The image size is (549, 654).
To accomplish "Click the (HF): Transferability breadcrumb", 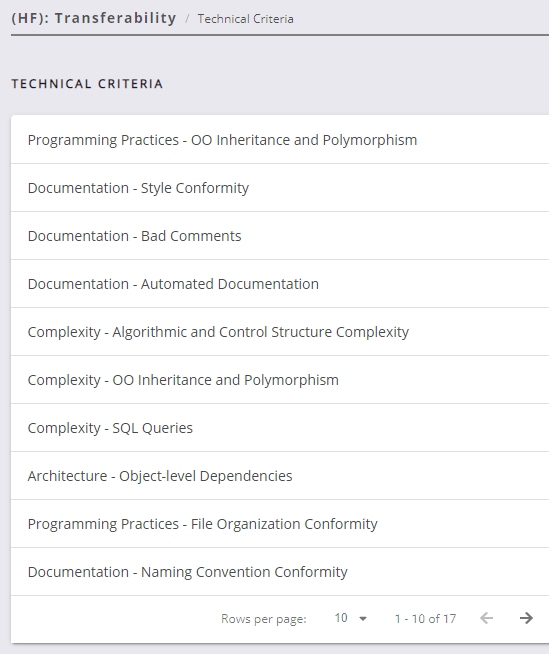I will coord(94,18).
